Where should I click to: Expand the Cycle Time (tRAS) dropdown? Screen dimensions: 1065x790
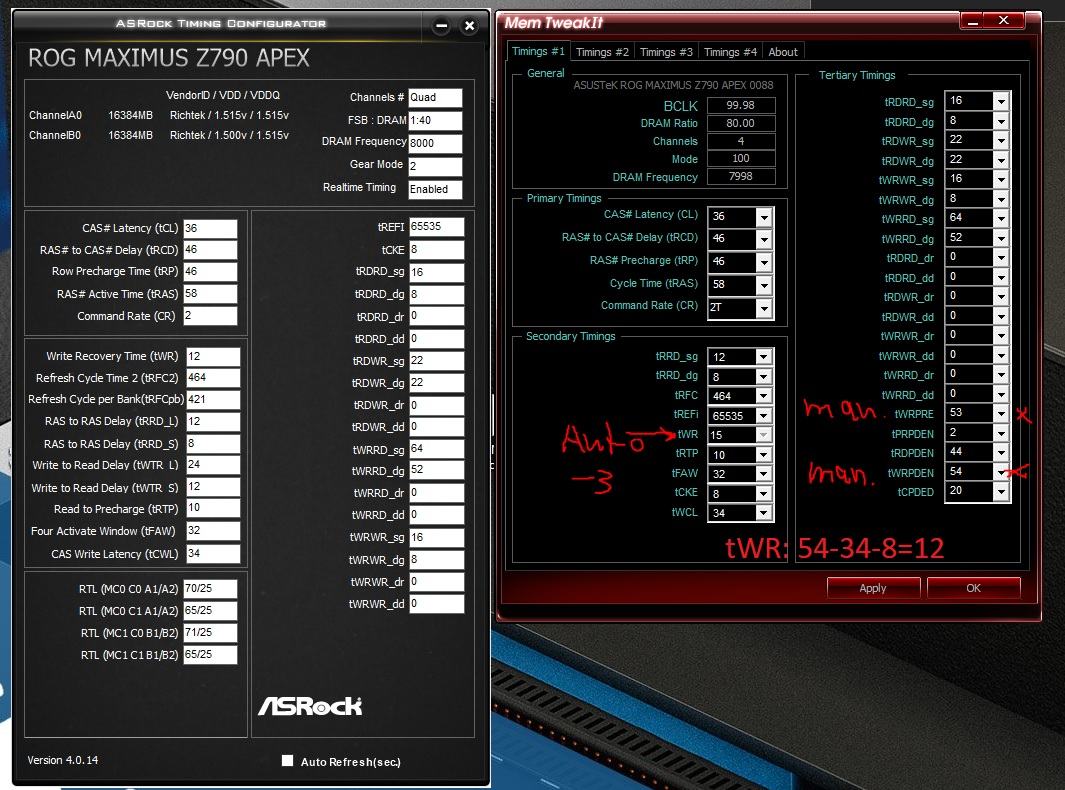(x=764, y=285)
